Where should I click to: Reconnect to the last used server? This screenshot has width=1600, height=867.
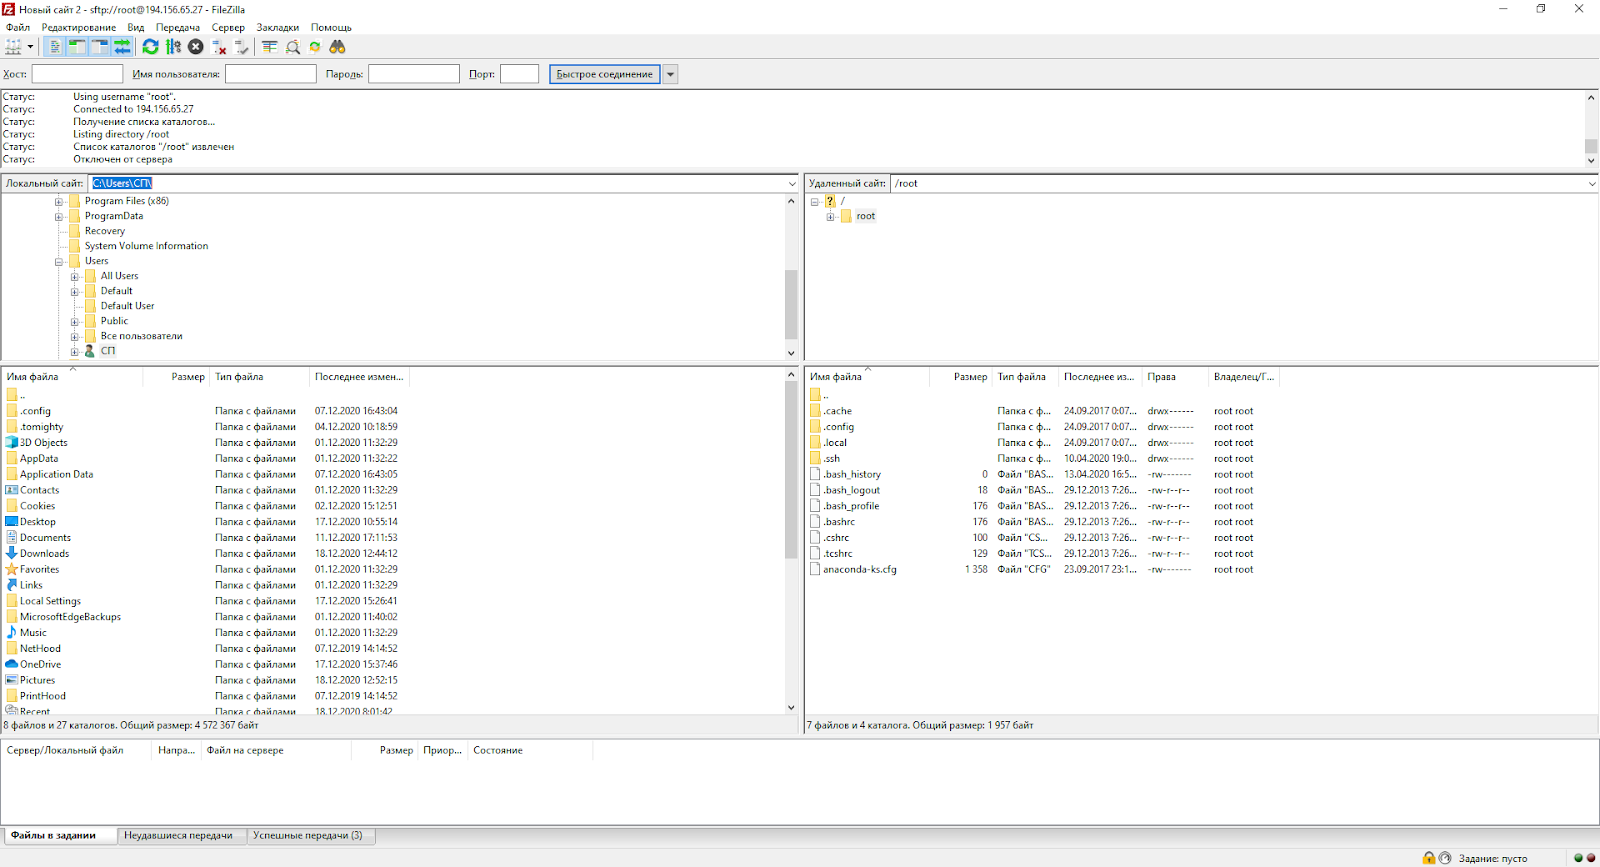(241, 47)
